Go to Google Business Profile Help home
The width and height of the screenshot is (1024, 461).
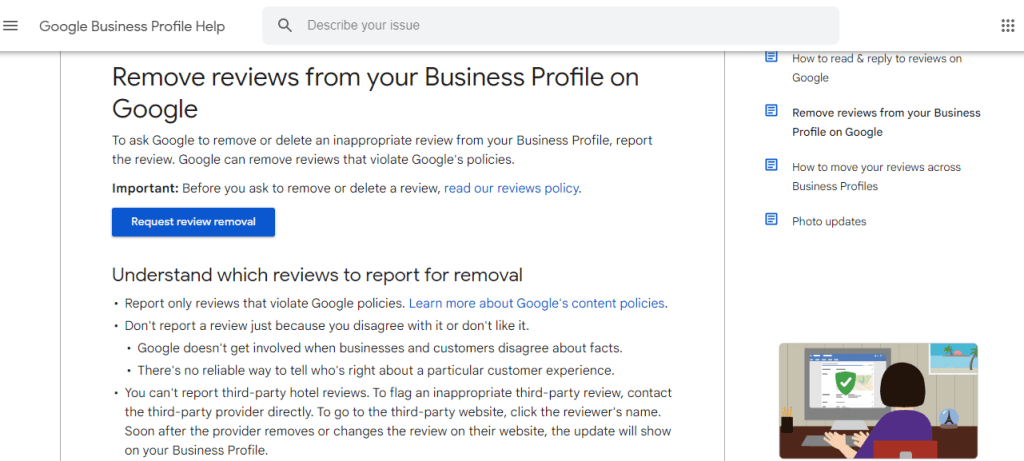(x=132, y=26)
